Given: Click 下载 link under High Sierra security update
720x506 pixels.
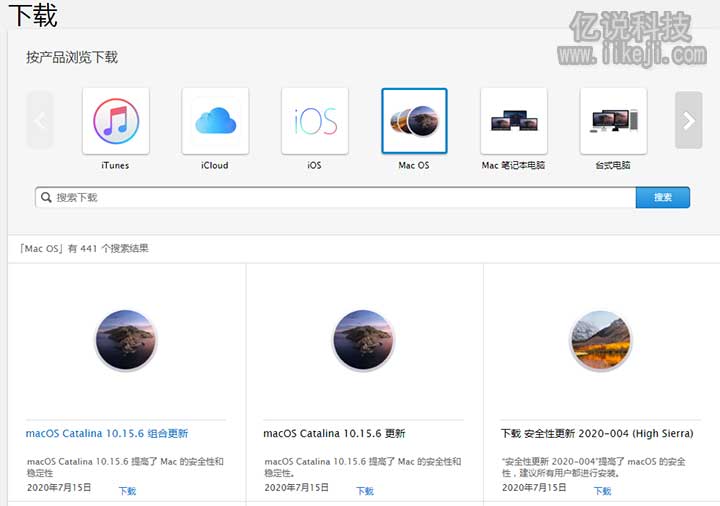Looking at the screenshot, I should 602,491.
